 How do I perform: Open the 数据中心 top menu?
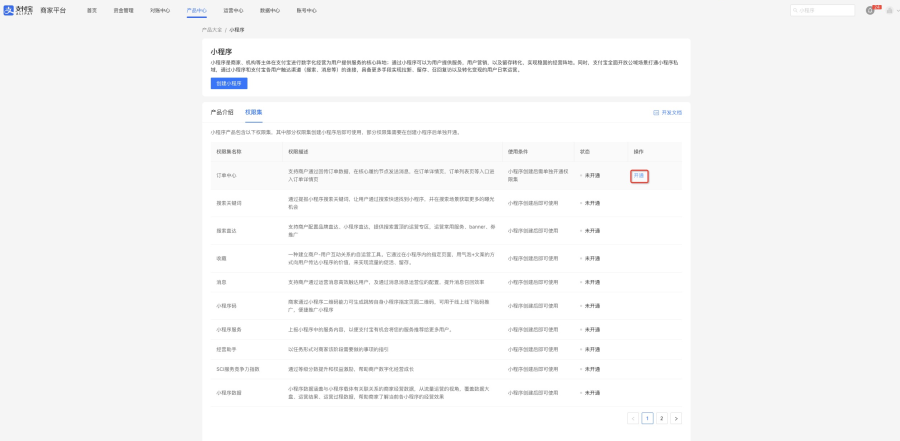coord(270,10)
